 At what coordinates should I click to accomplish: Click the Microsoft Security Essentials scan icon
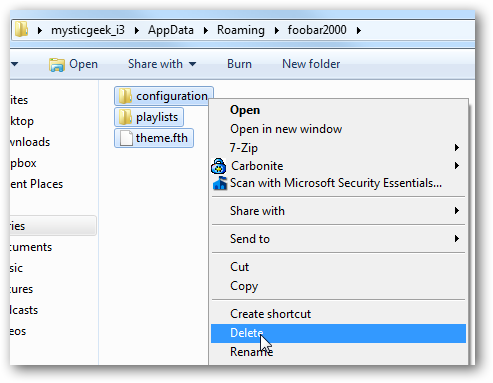[x=220, y=183]
